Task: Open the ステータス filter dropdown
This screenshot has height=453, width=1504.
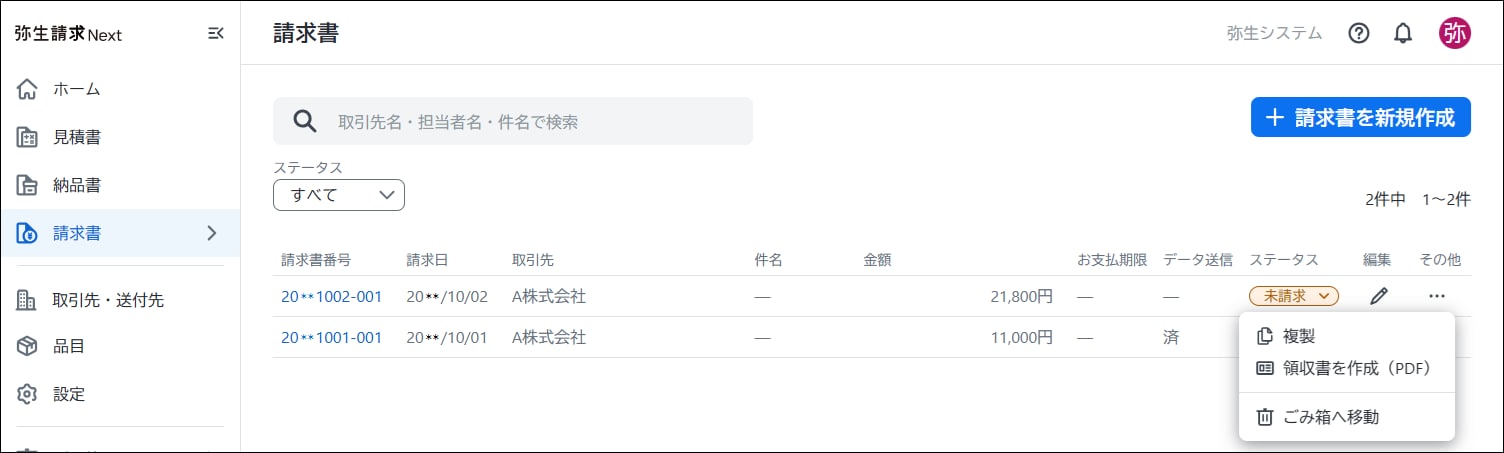Action: pyautogui.click(x=338, y=195)
